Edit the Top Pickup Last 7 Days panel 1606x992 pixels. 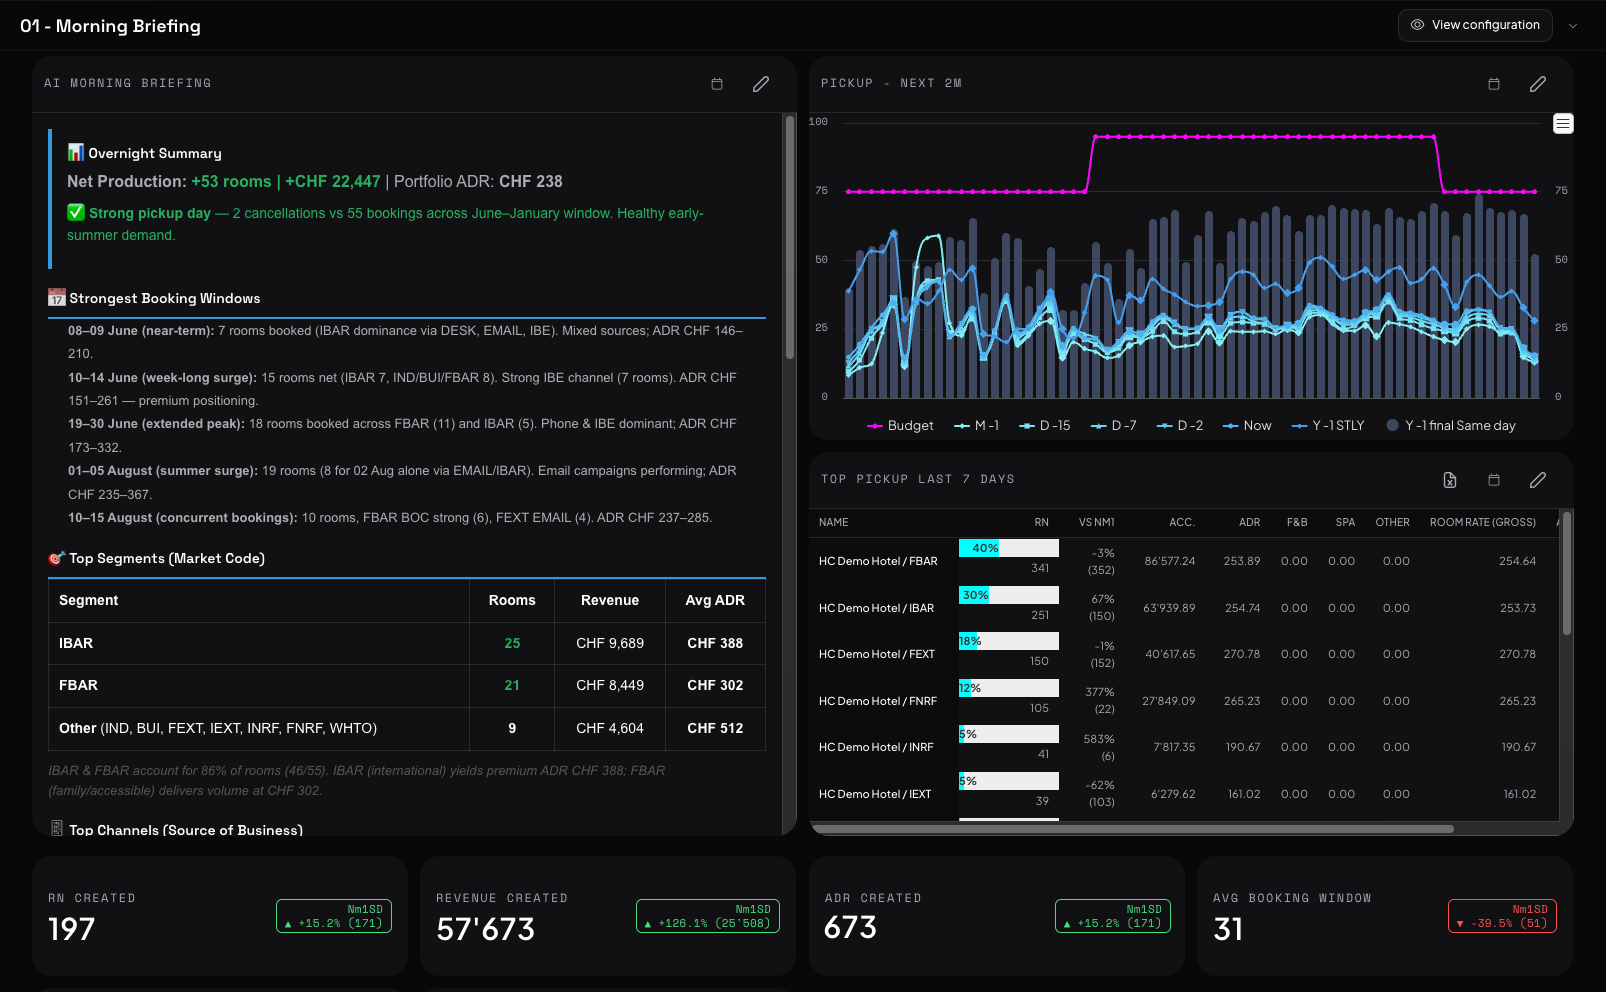[1538, 480]
